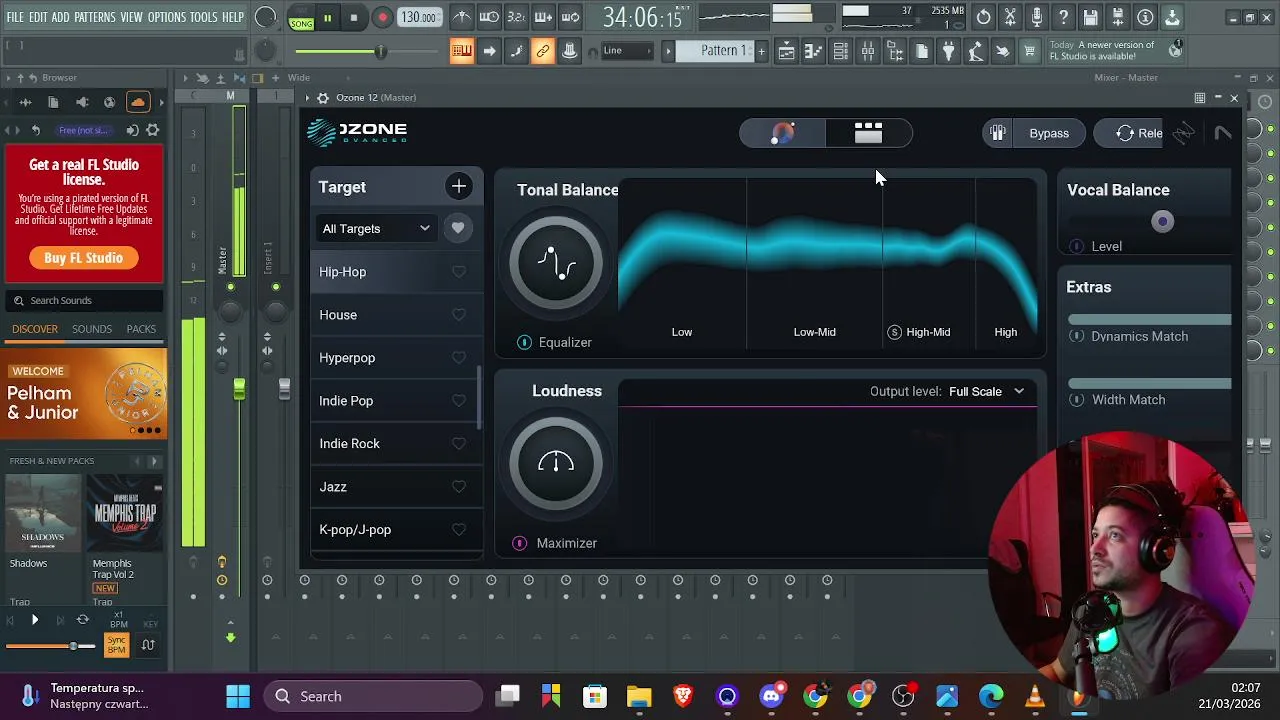Solo the High-Mid band

(895, 332)
